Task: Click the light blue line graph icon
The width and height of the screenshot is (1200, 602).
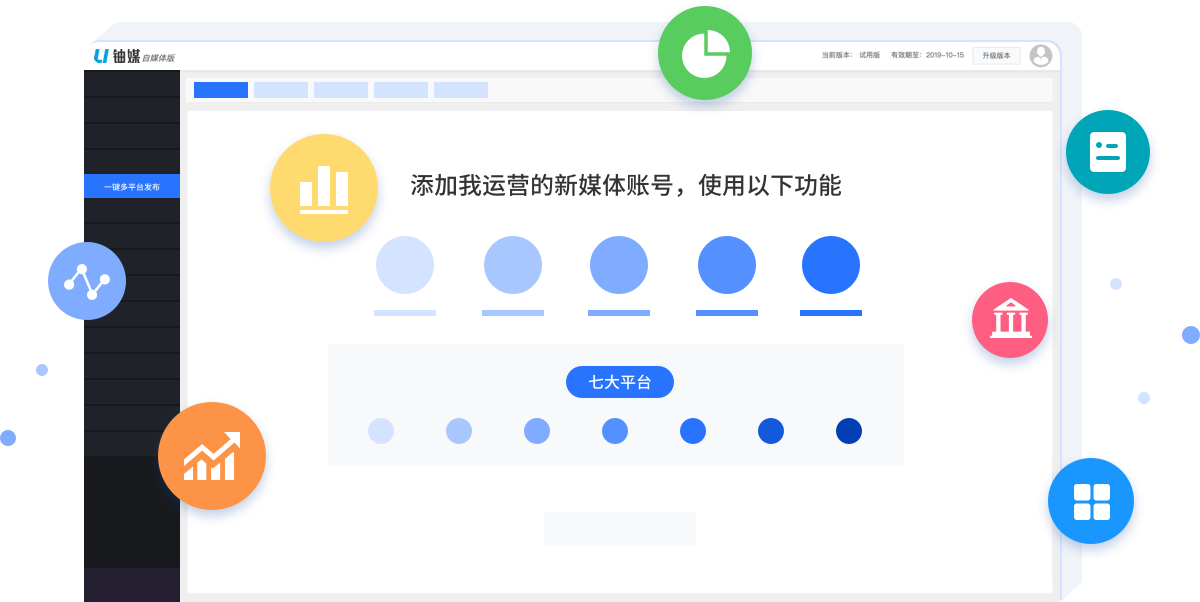Action: pos(87,281)
